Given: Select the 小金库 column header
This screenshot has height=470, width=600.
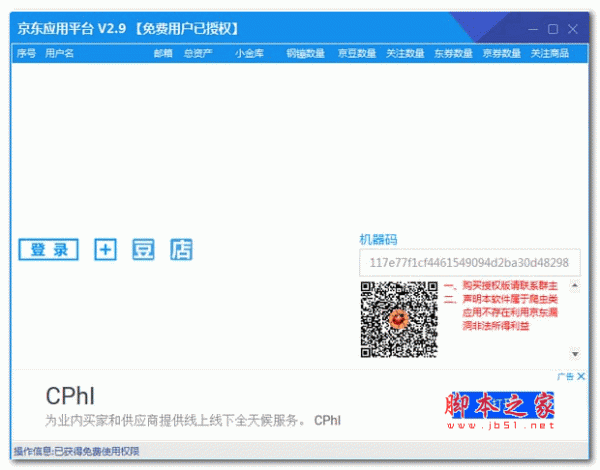Looking at the screenshot, I should click(249, 53).
